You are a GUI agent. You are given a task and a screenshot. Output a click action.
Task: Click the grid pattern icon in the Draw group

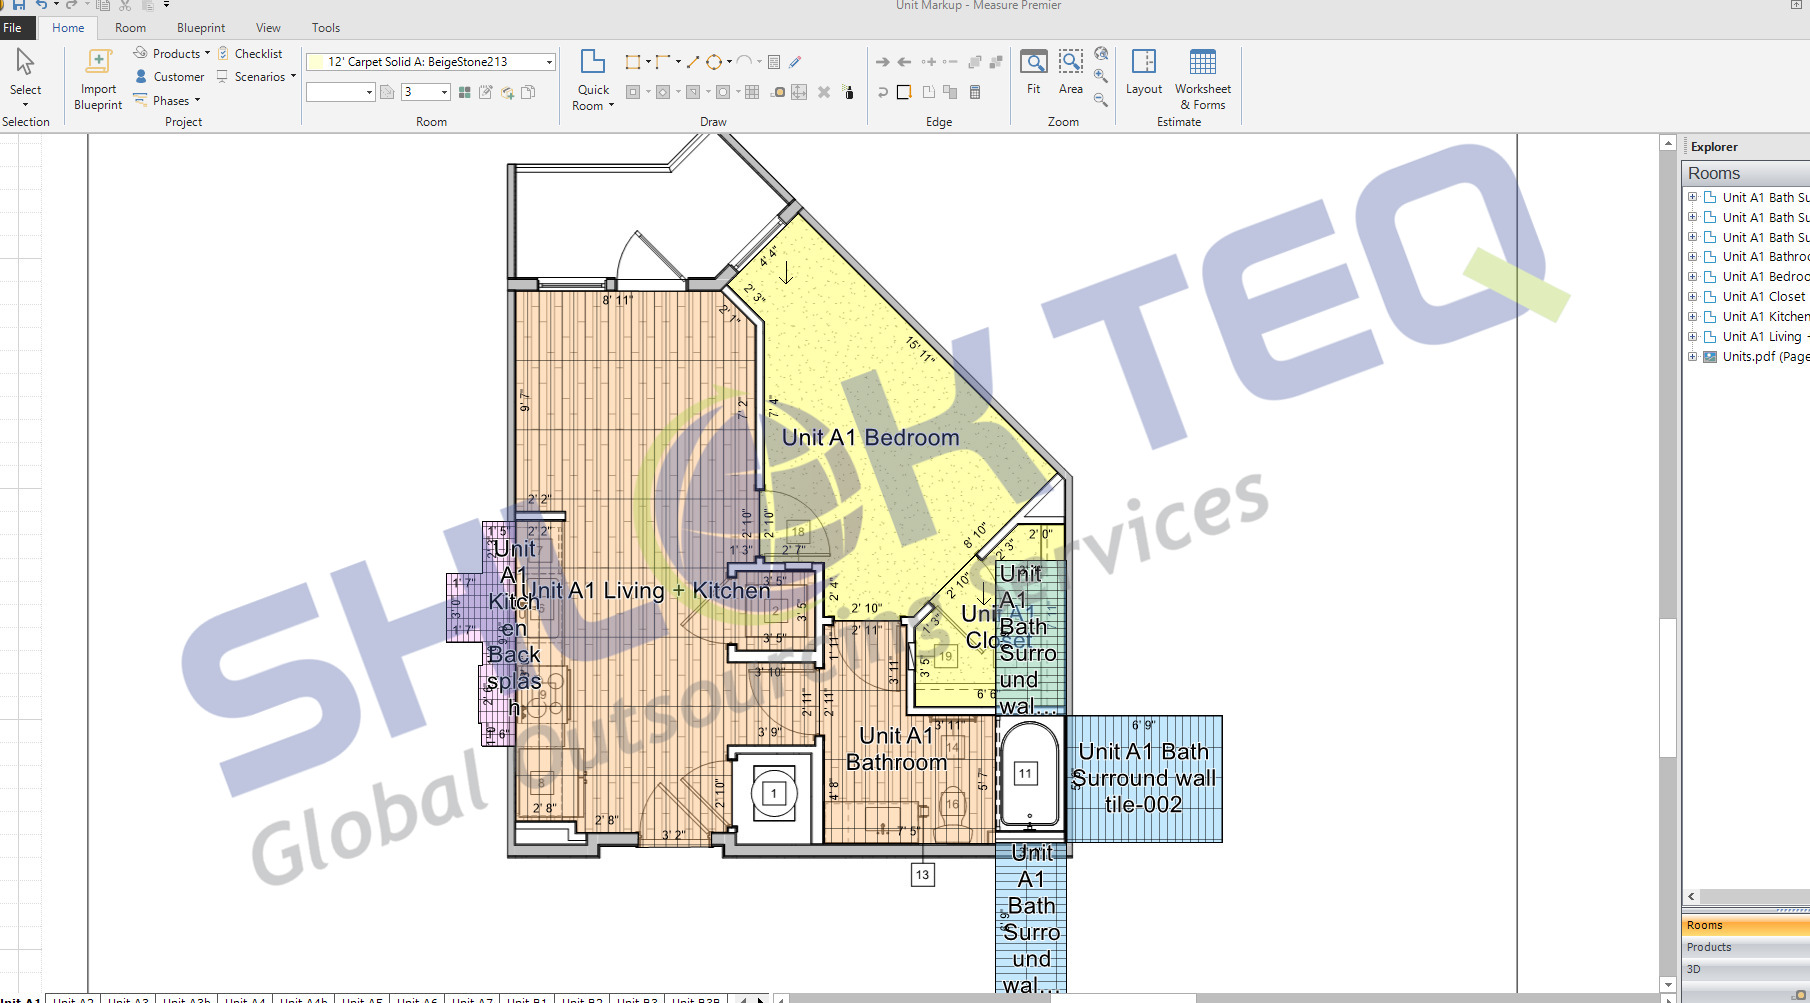(752, 92)
